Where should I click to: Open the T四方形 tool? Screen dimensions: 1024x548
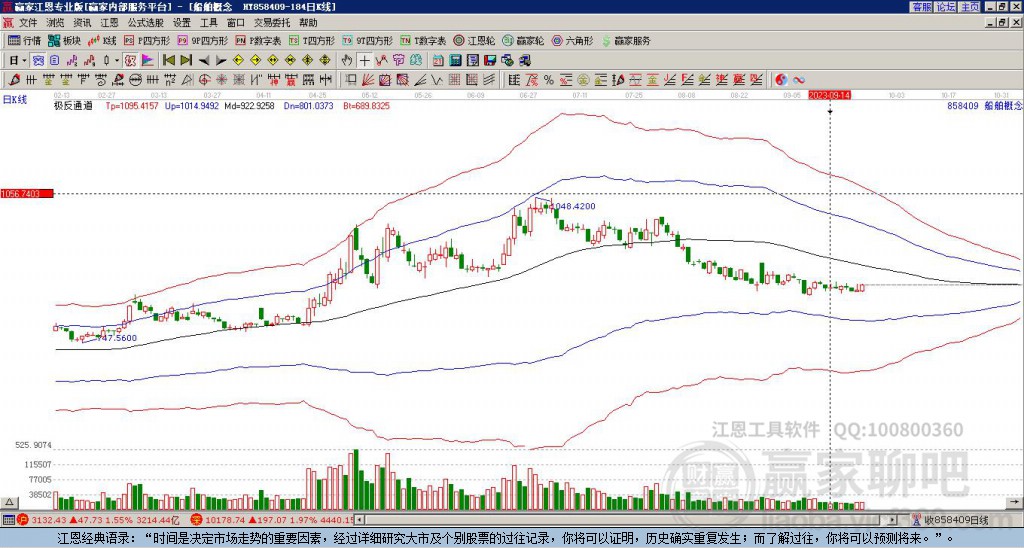(312, 40)
